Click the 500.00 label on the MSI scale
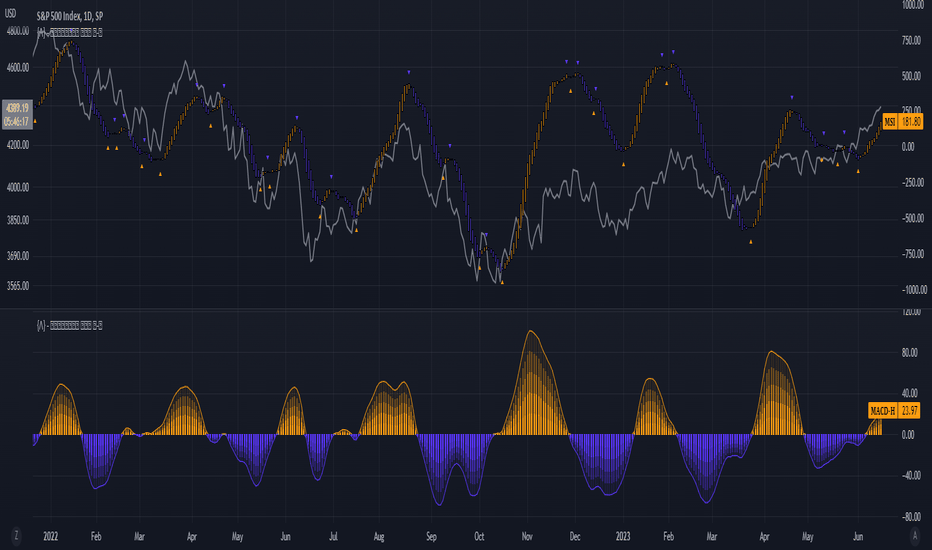The image size is (932, 550). click(x=911, y=77)
